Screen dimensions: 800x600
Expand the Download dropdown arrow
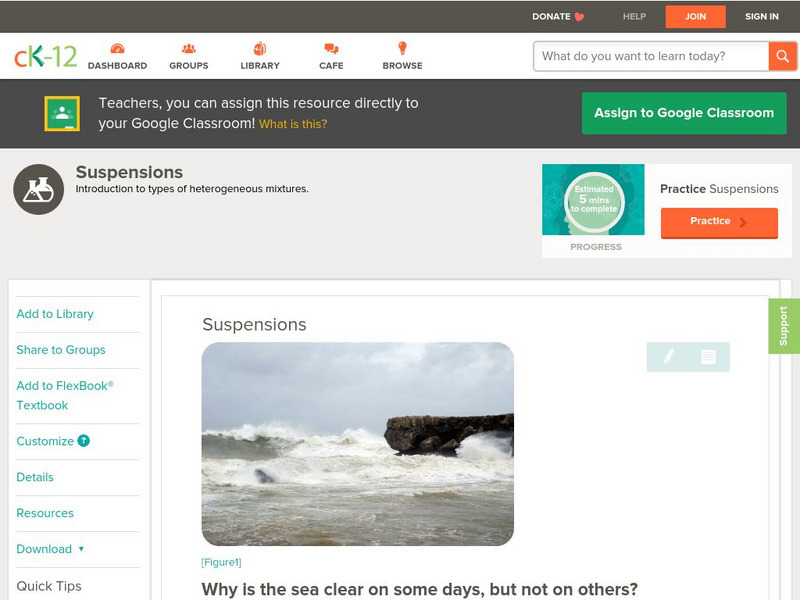[x=81, y=549]
